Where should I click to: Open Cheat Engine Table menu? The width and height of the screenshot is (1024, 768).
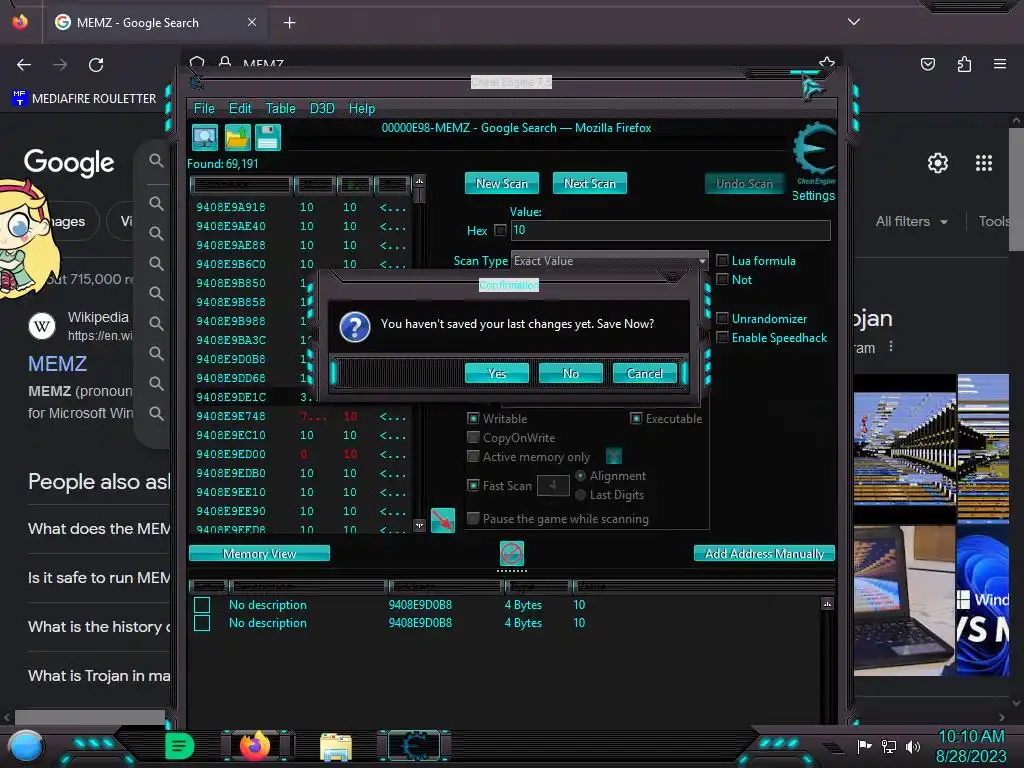pos(280,108)
